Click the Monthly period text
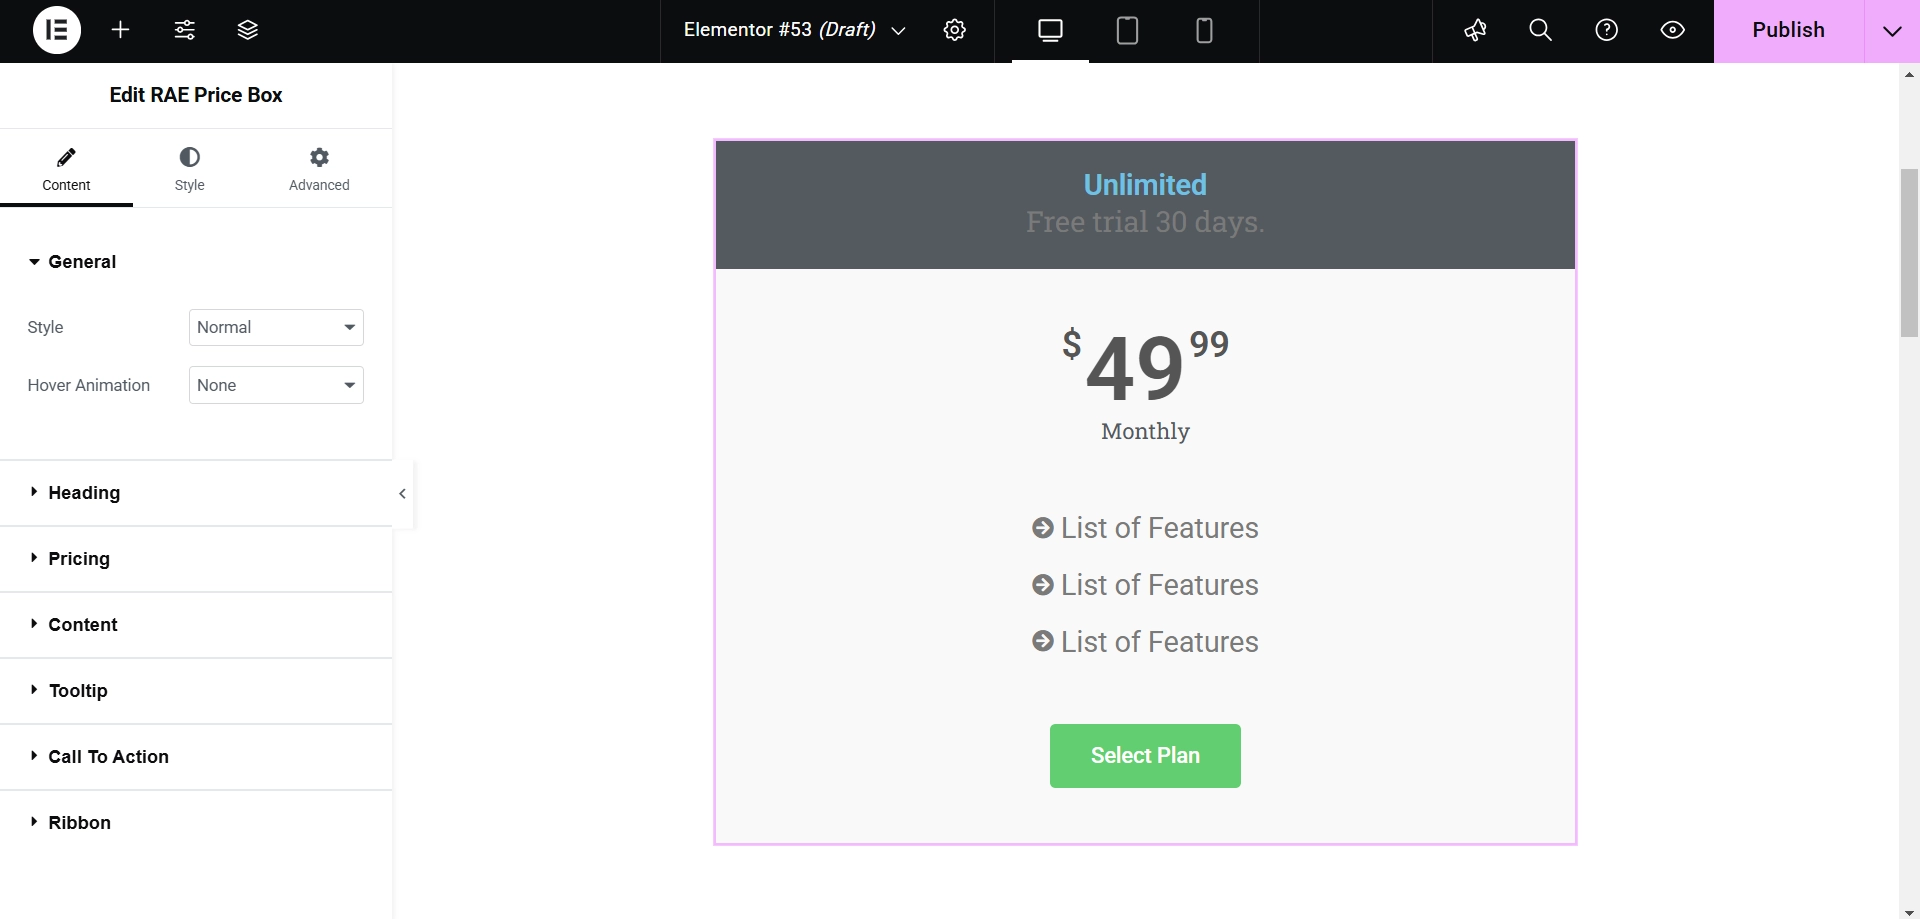1920x919 pixels. pyautogui.click(x=1145, y=431)
